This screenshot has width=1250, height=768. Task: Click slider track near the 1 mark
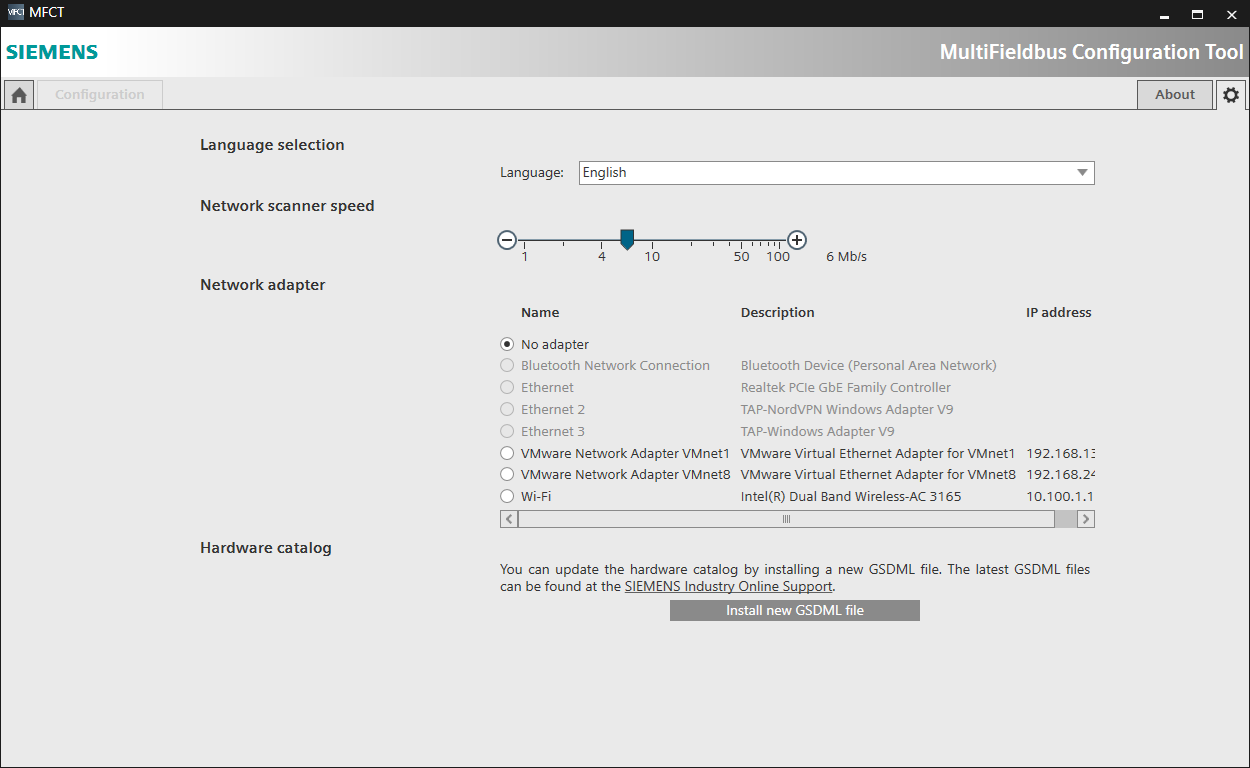point(525,241)
